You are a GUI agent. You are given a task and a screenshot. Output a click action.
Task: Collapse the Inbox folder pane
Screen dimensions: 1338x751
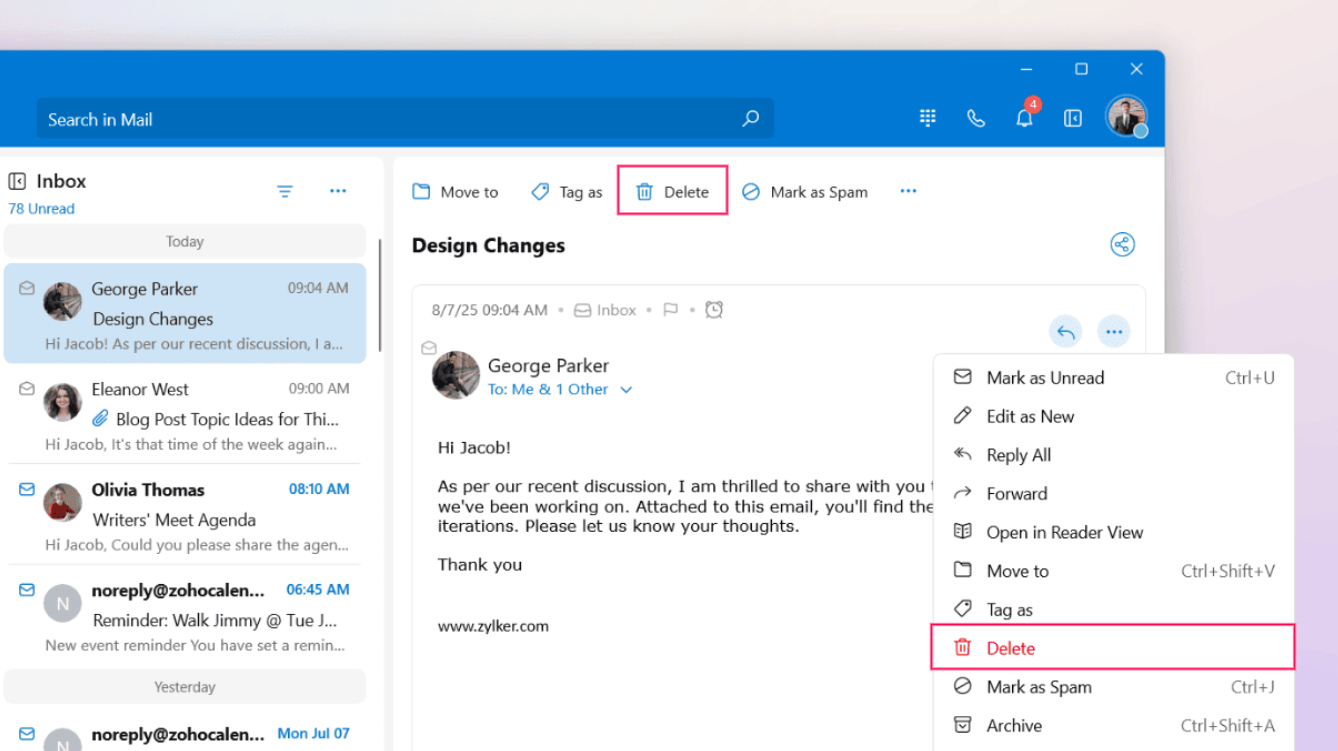(17, 181)
